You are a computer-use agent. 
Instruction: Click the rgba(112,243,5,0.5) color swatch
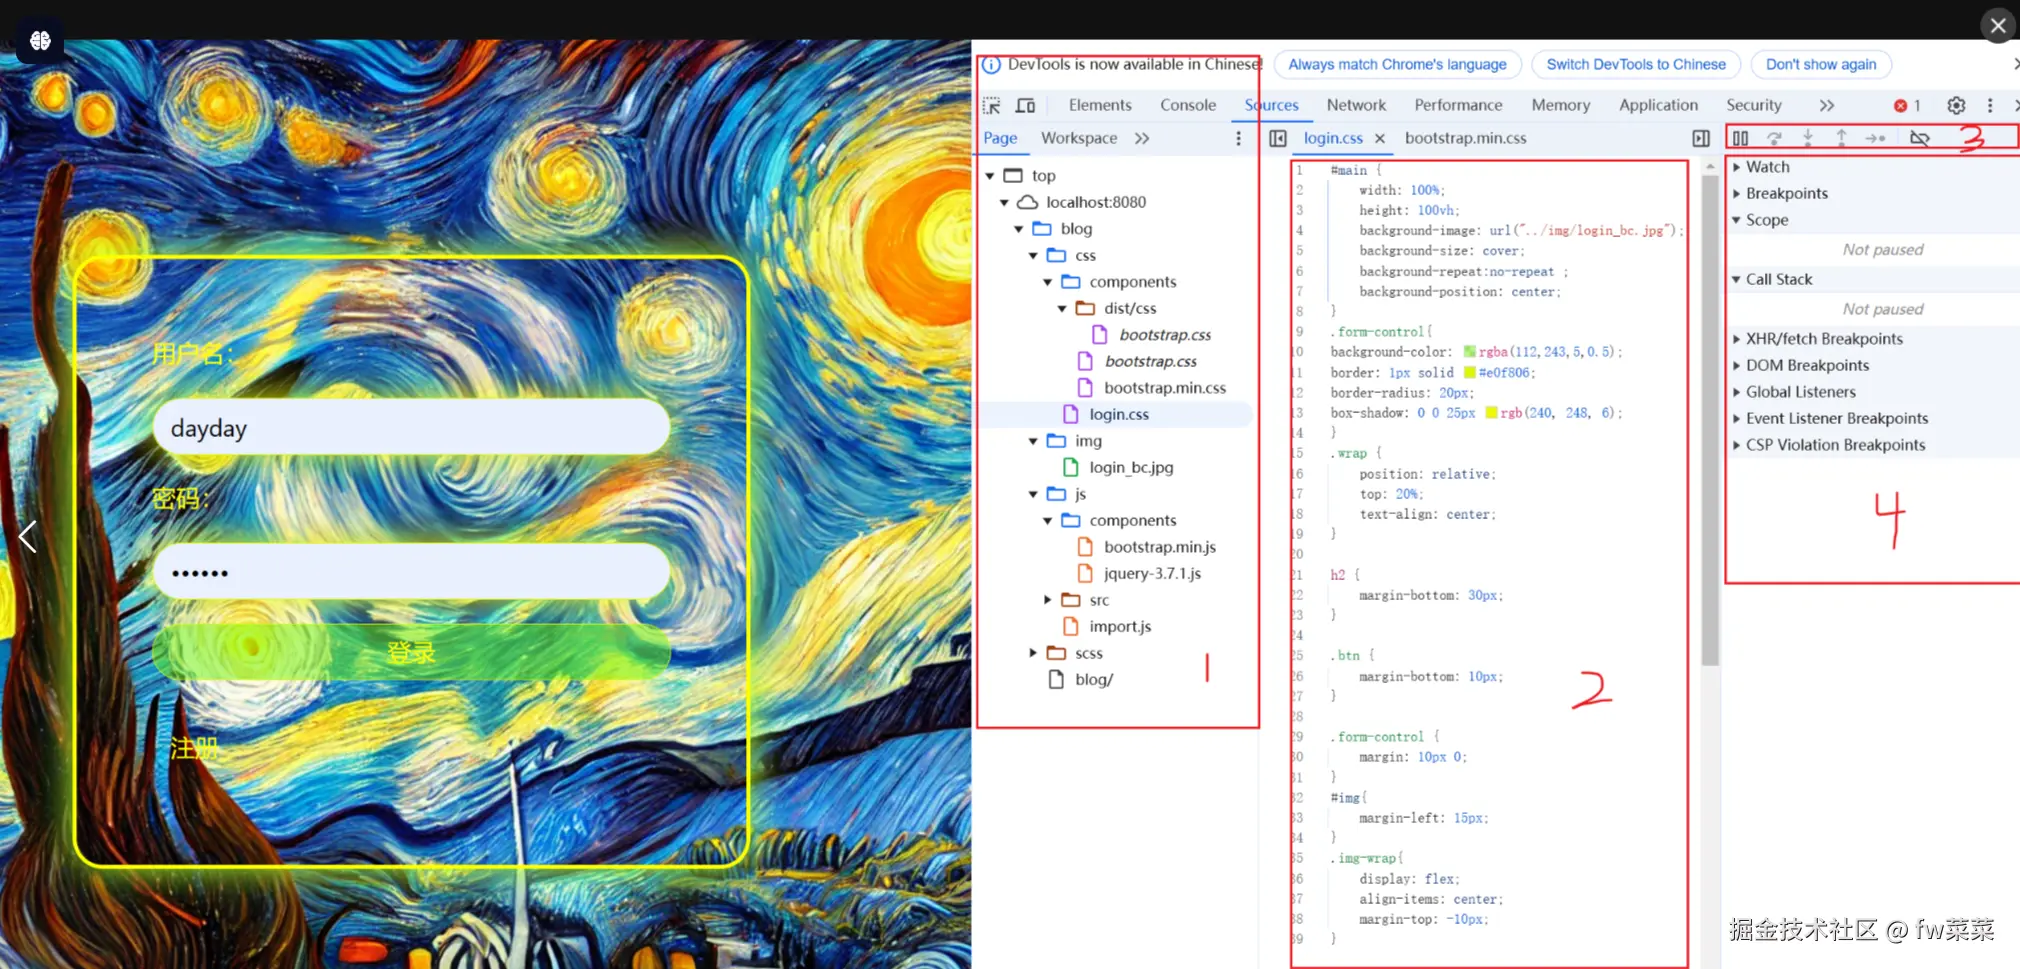(1470, 352)
